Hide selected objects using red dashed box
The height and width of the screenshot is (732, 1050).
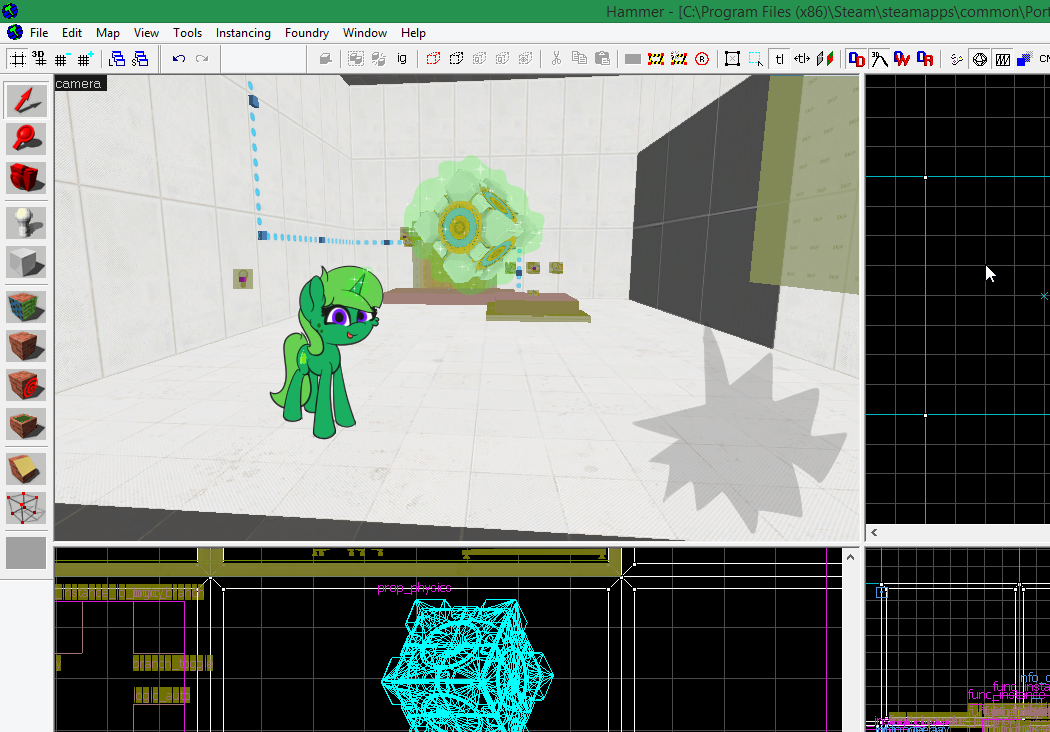pyautogui.click(x=433, y=59)
